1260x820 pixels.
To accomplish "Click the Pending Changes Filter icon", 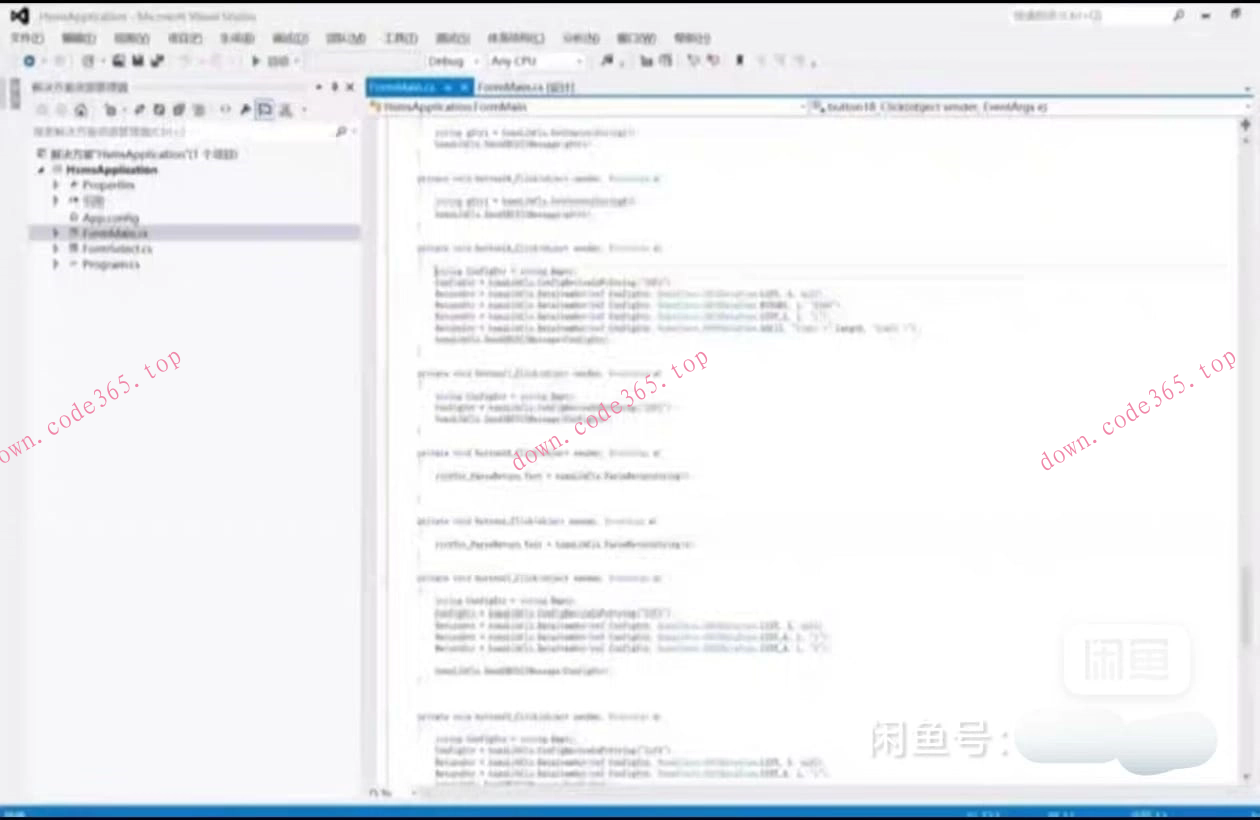I will click(110, 110).
